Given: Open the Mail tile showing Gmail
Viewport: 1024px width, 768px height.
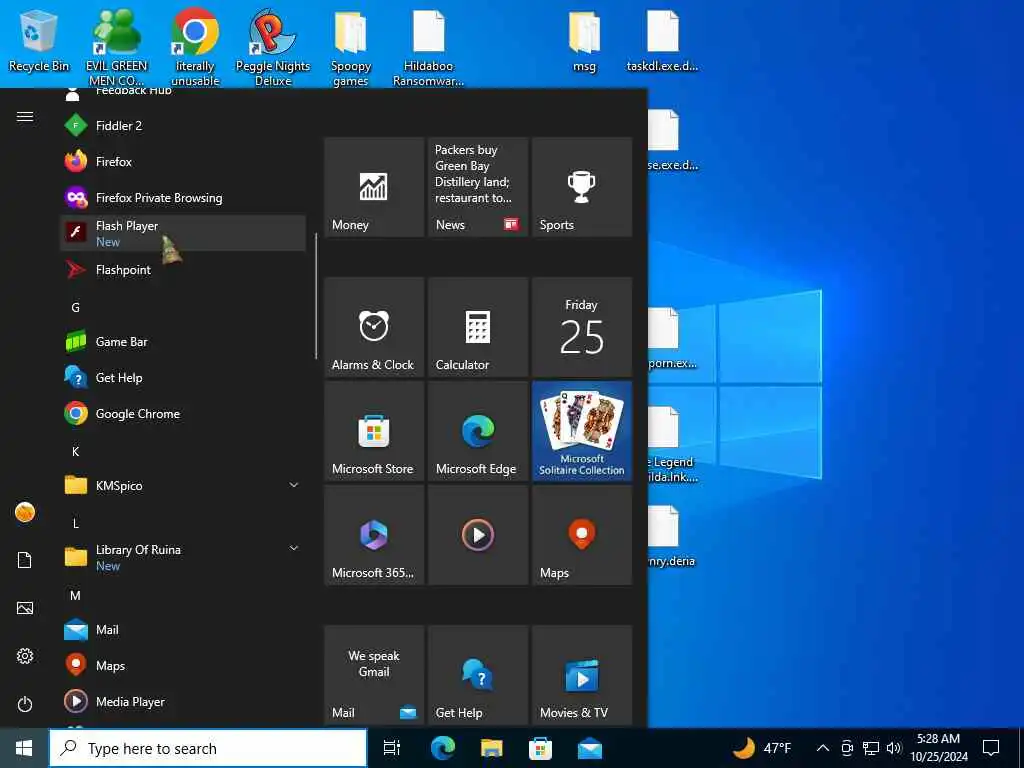Looking at the screenshot, I should [374, 675].
